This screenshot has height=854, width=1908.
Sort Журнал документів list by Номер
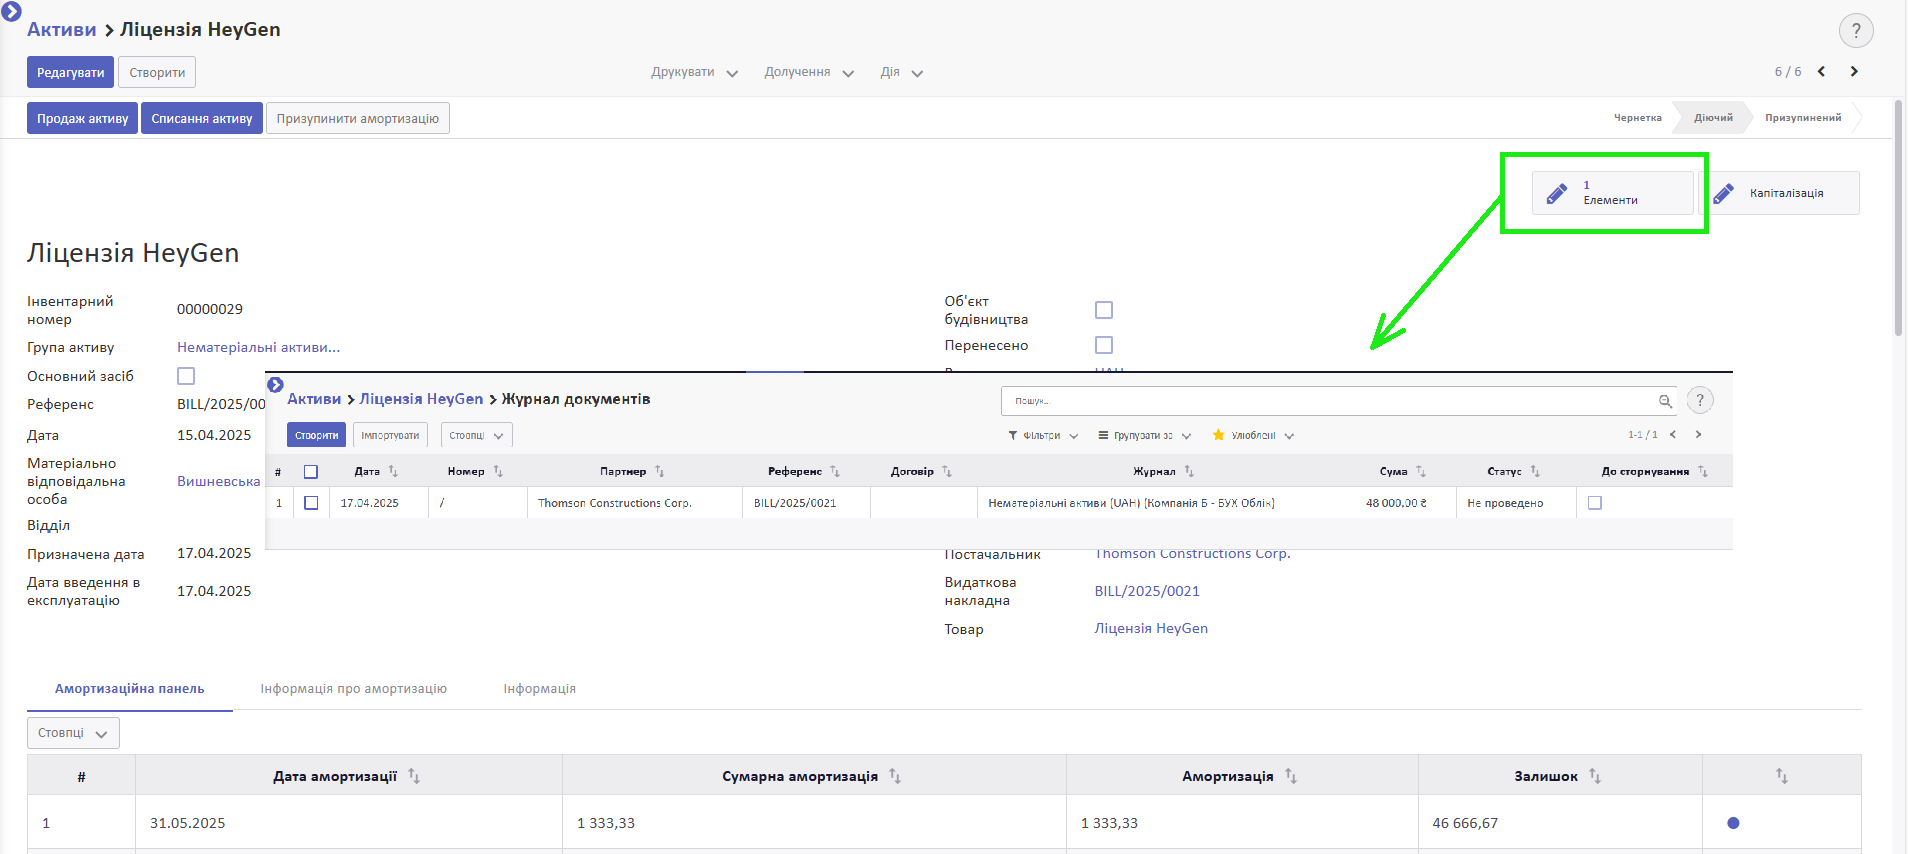498,471
